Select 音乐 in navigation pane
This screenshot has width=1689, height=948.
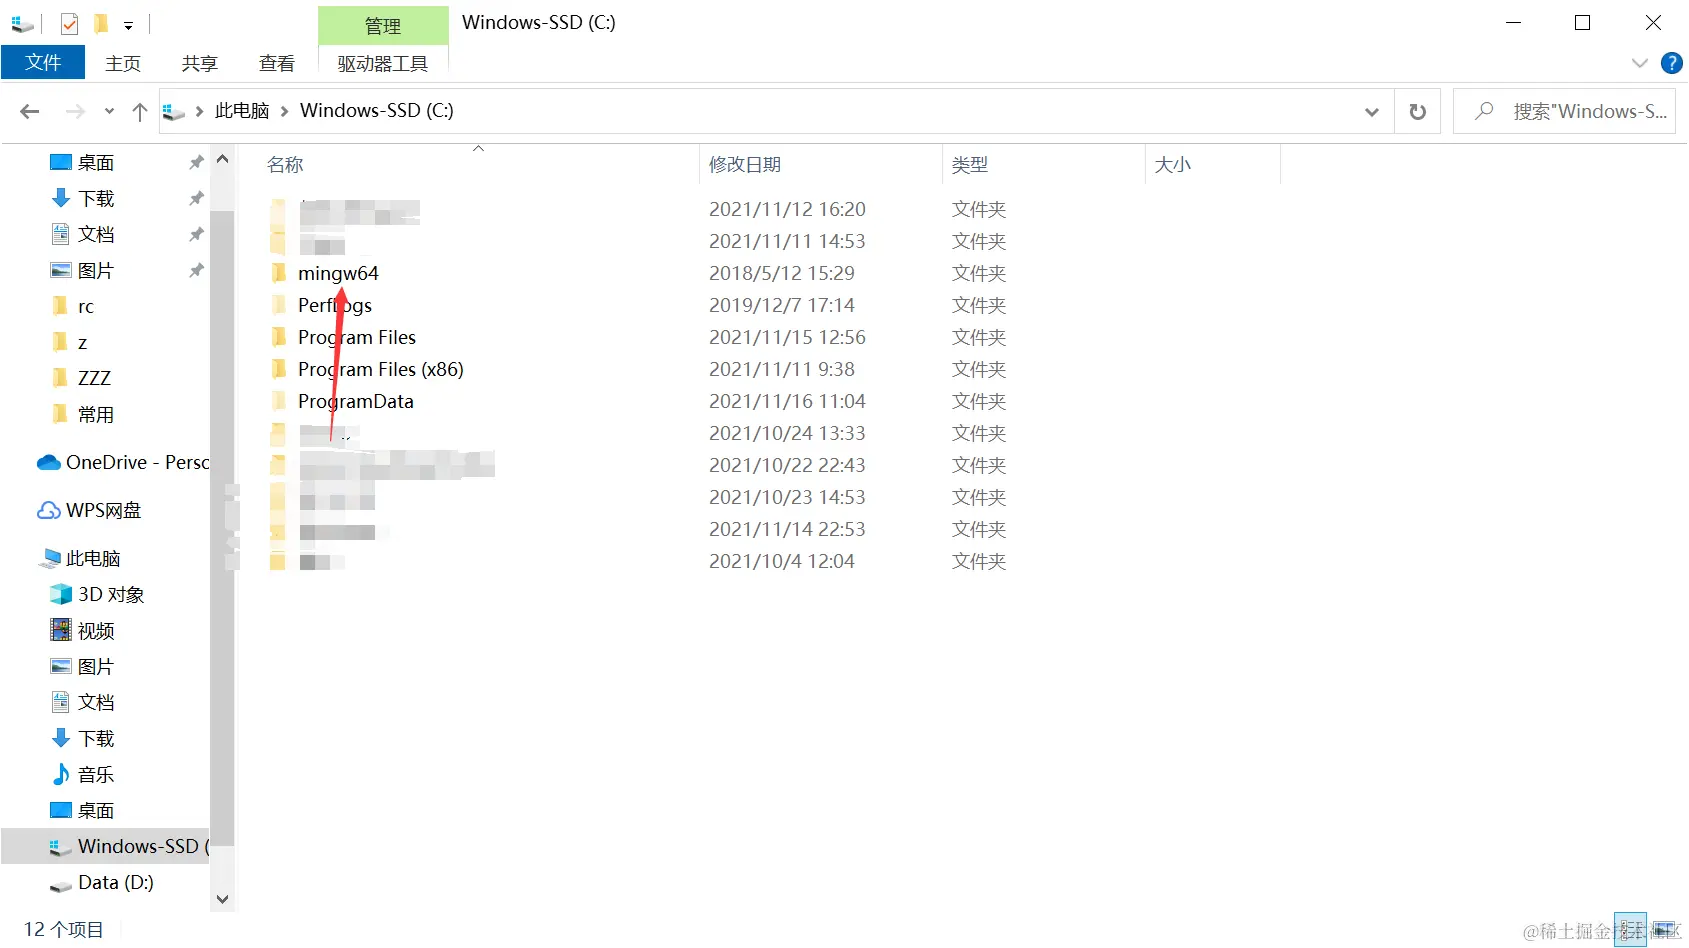tap(83, 774)
